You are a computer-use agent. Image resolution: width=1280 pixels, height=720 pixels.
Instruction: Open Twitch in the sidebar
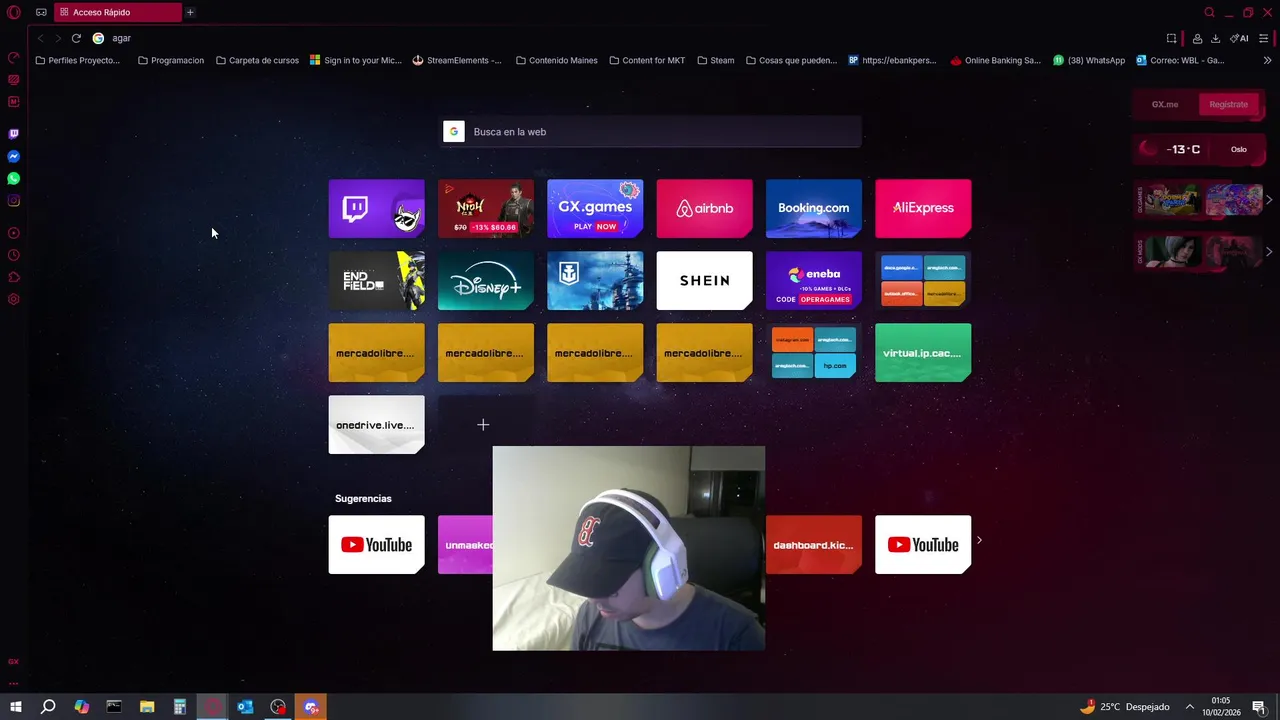[x=14, y=134]
